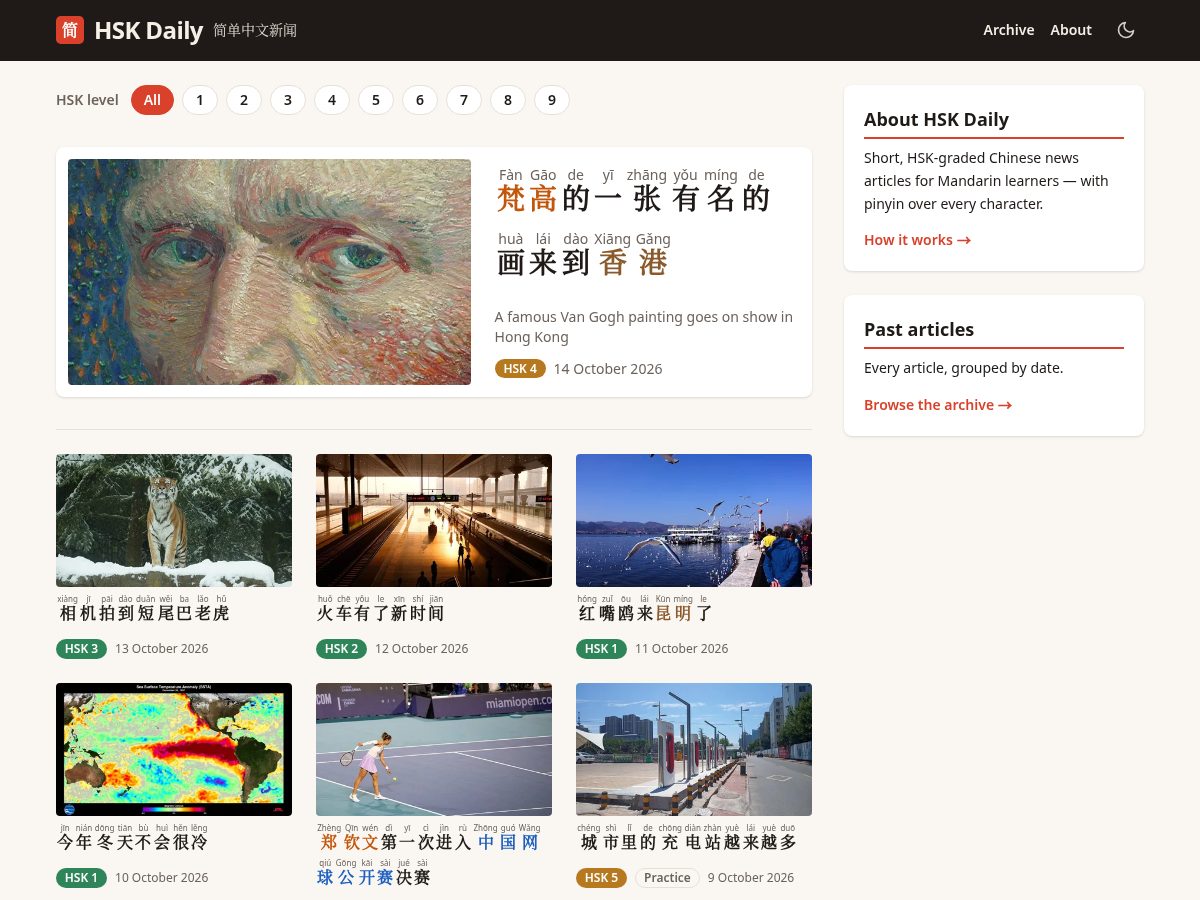Click the HSK 2 badge dated 12 October

pos(342,649)
